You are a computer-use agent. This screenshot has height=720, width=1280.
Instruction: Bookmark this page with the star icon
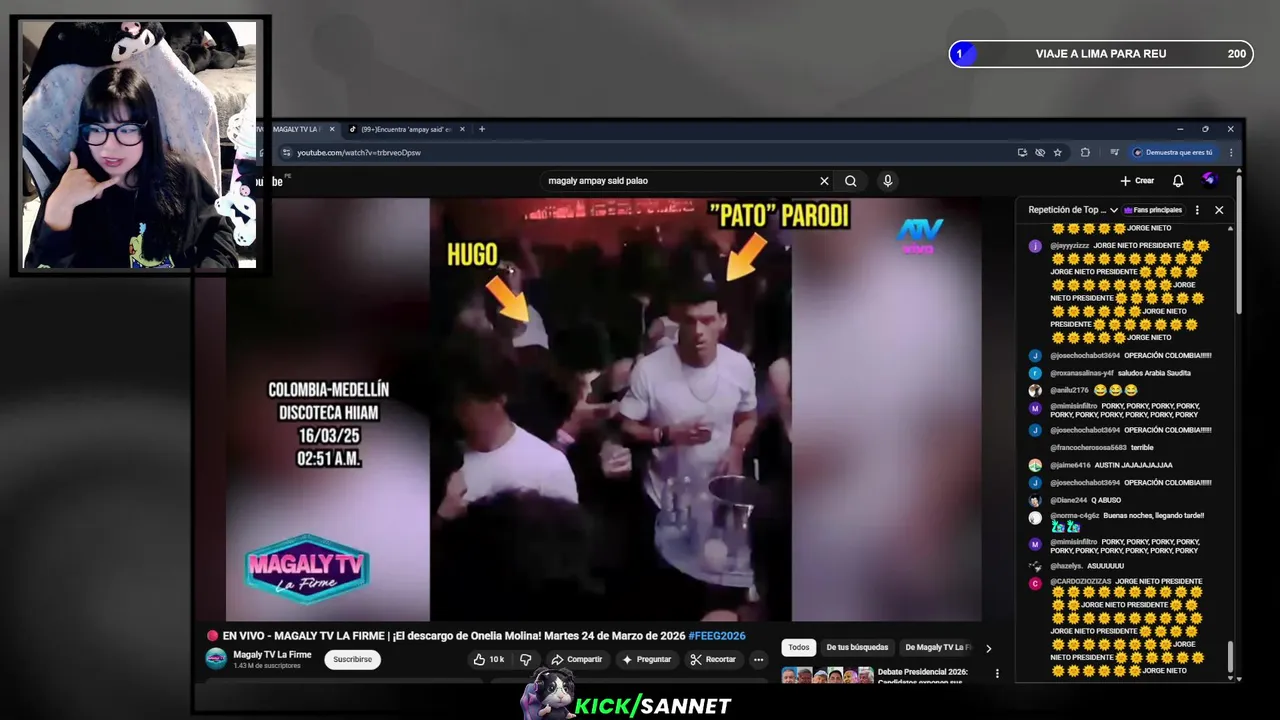tap(1057, 153)
